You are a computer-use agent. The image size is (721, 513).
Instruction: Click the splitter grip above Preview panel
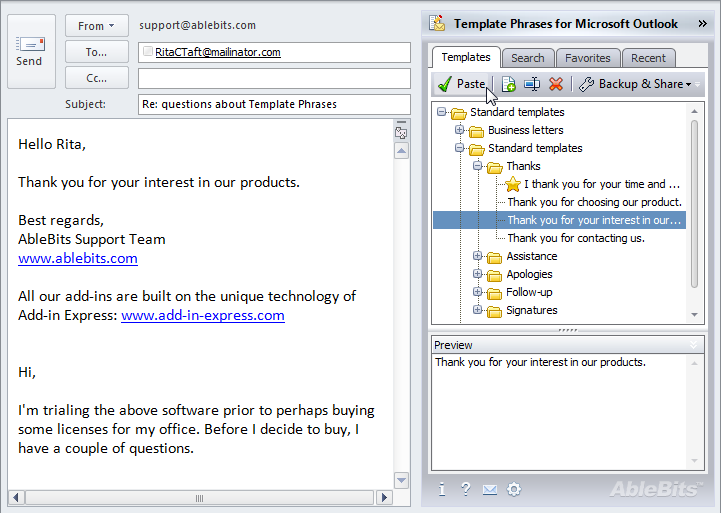pyautogui.click(x=568, y=330)
